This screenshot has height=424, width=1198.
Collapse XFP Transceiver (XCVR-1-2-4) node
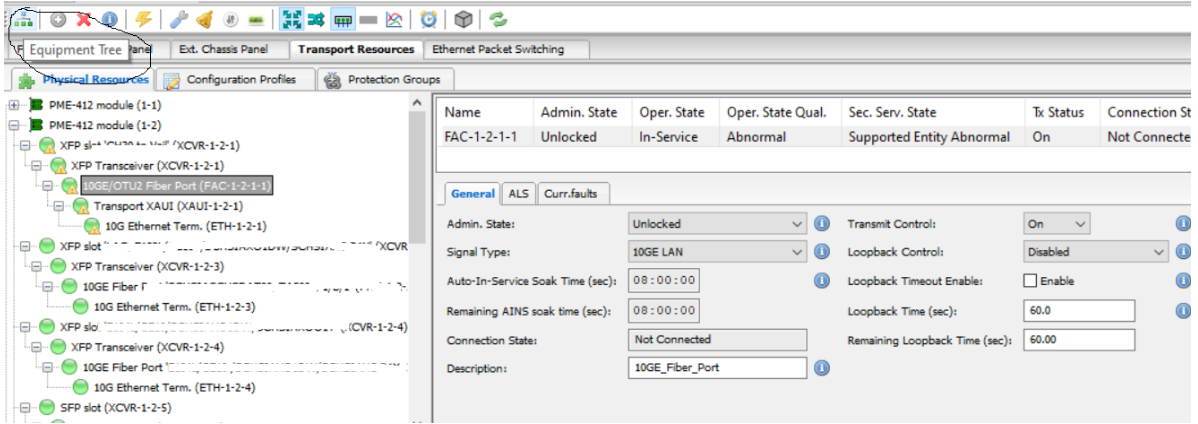35,347
